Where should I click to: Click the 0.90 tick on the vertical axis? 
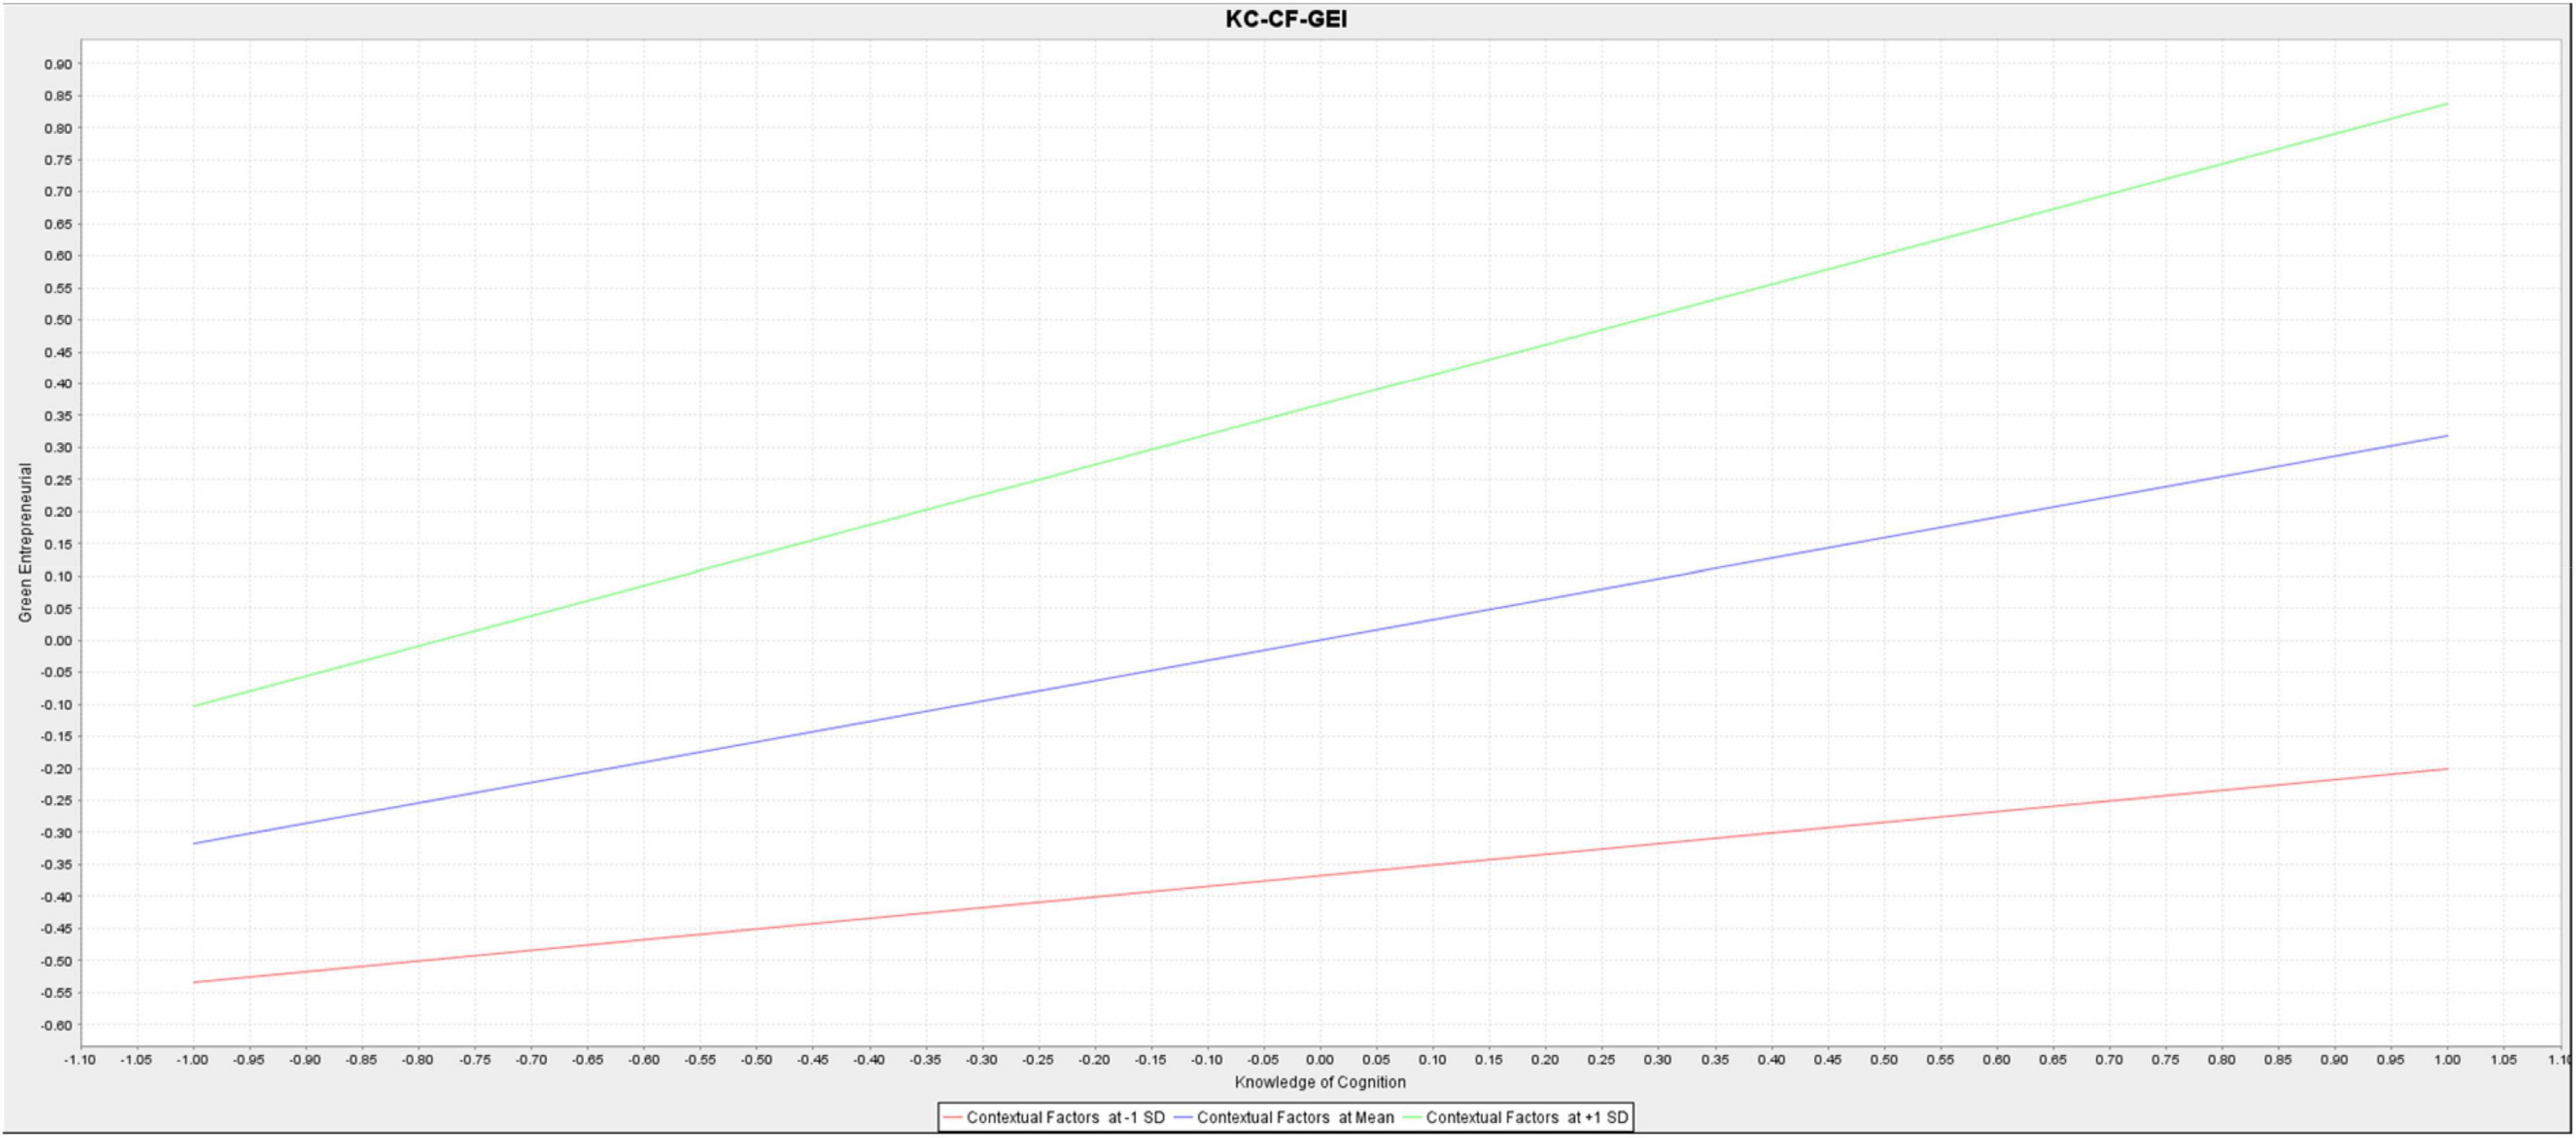(58, 64)
